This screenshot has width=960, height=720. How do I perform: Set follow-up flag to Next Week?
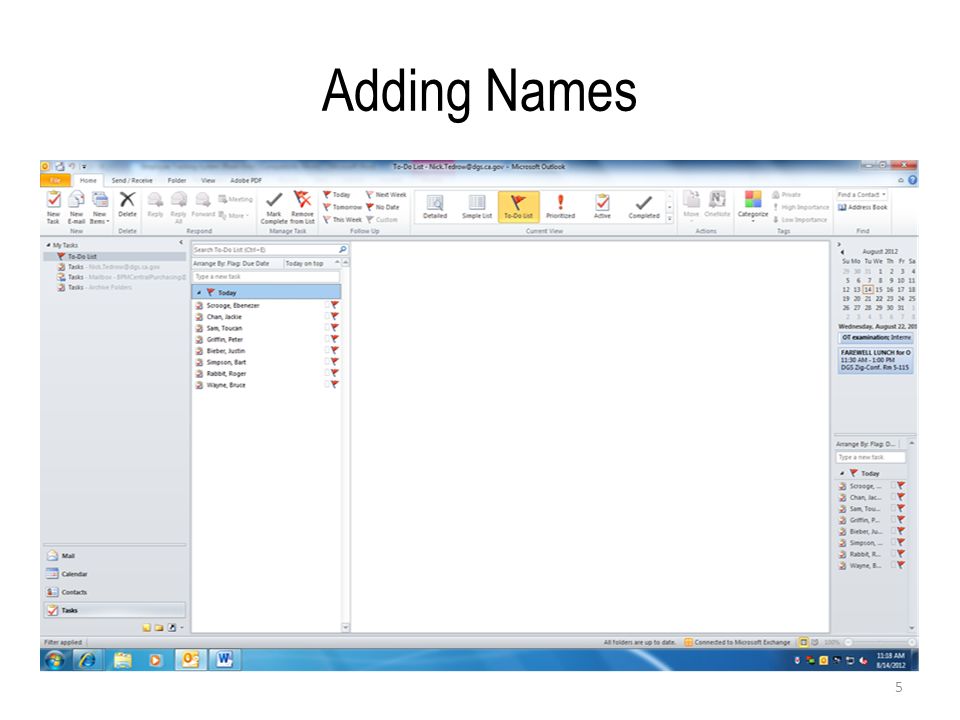pyautogui.click(x=386, y=195)
